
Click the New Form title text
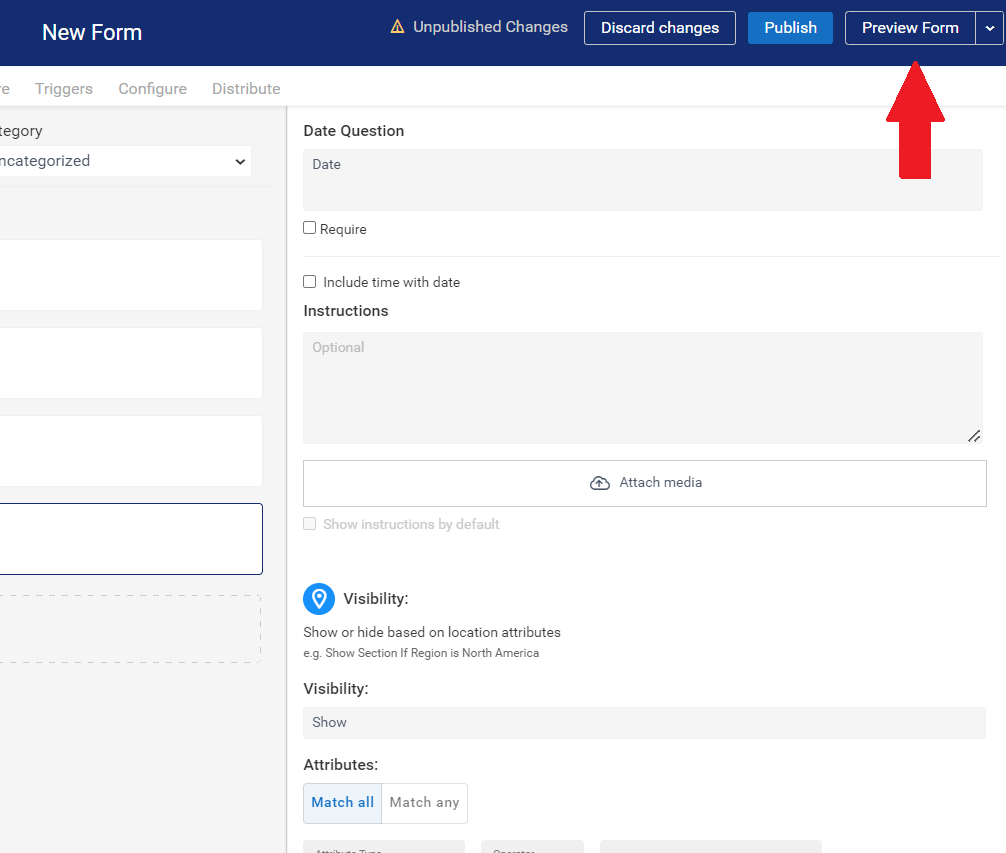point(92,32)
